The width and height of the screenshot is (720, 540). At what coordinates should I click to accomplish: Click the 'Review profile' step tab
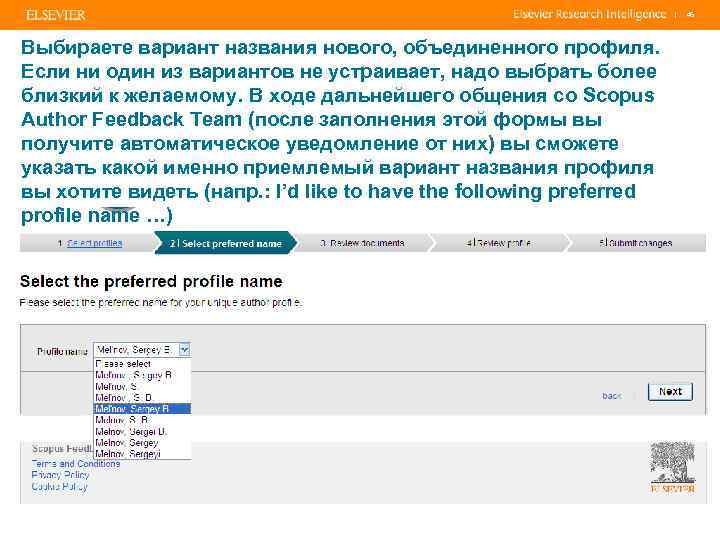(x=500, y=243)
